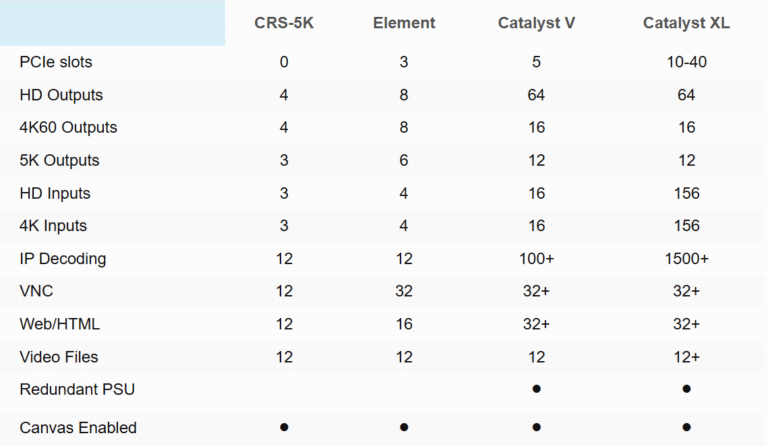The image size is (768, 446).
Task: Click the HD Outputs row label
Action: (x=61, y=95)
